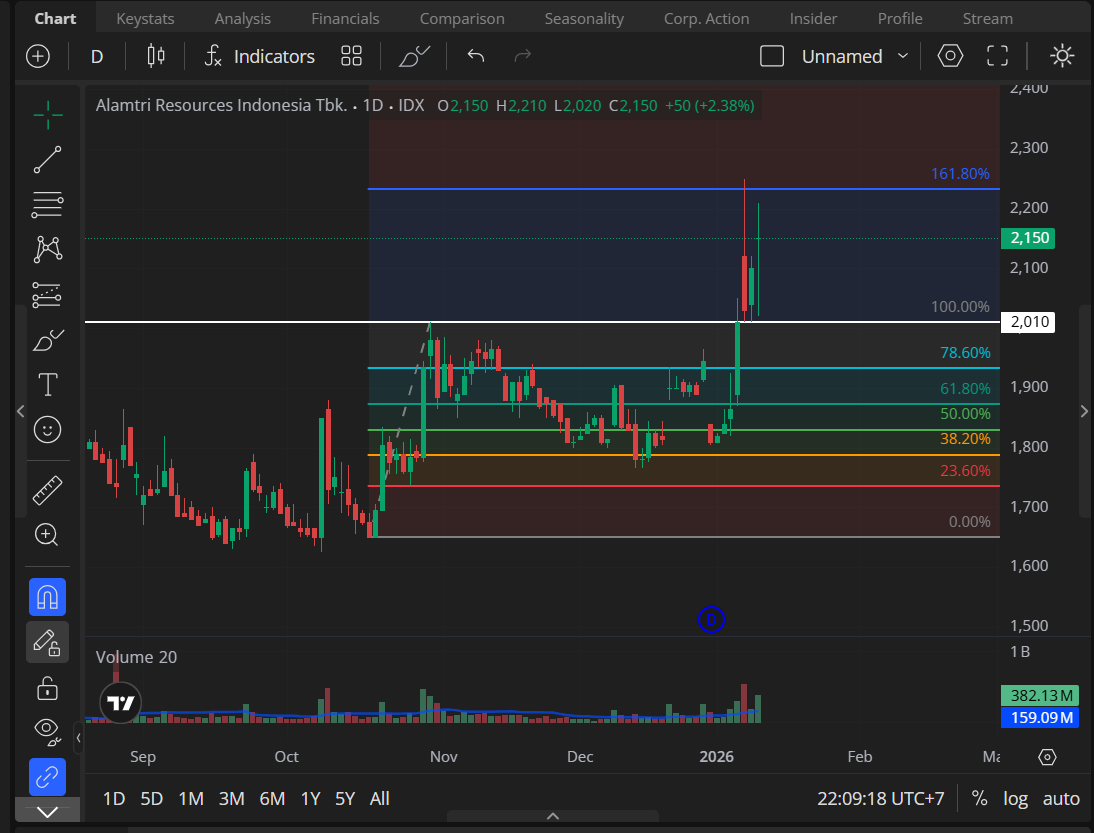Select the pattern drawing tool
Viewport: 1094px width, 833px height.
pyautogui.click(x=47, y=249)
